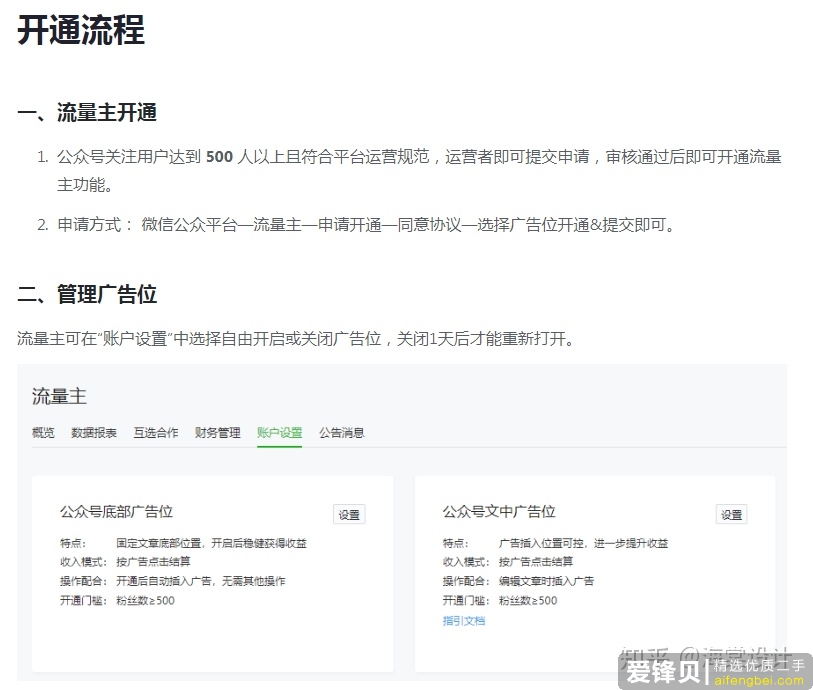The width and height of the screenshot is (813, 690).
Task: Open the 公告消息 tab
Action: pos(342,433)
